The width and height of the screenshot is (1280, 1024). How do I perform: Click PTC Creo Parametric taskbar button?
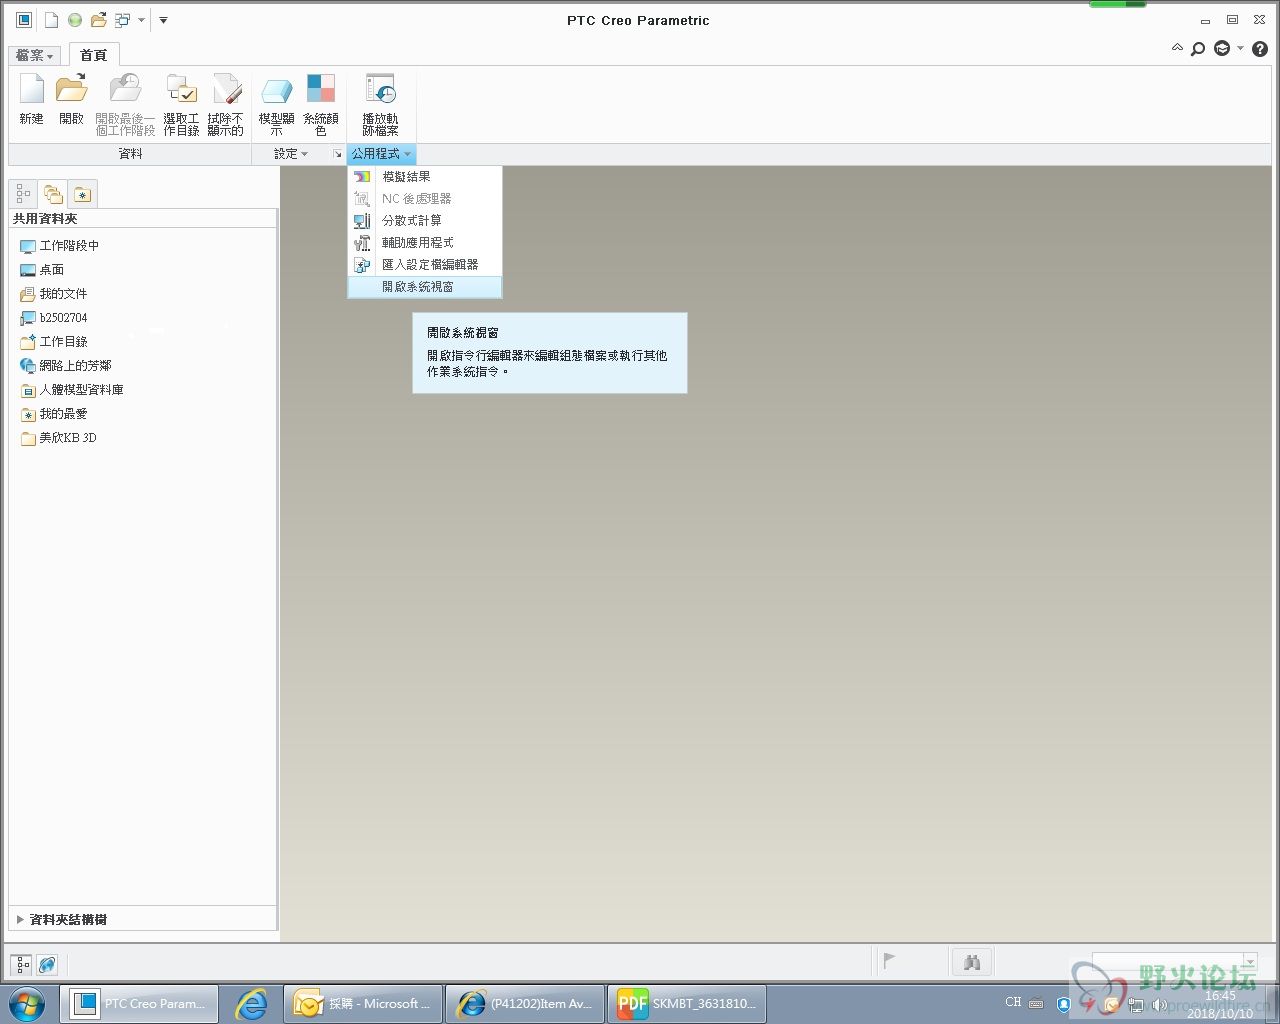coord(139,1003)
